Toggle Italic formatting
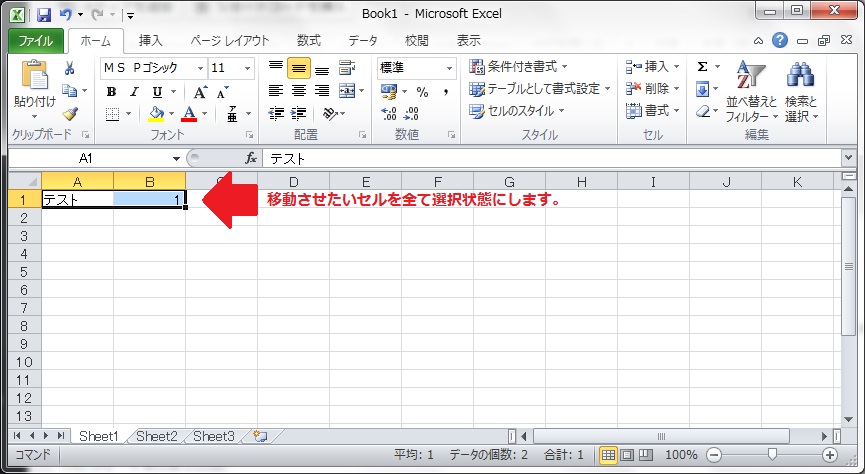Screen dimensions: 865x474 [134, 92]
